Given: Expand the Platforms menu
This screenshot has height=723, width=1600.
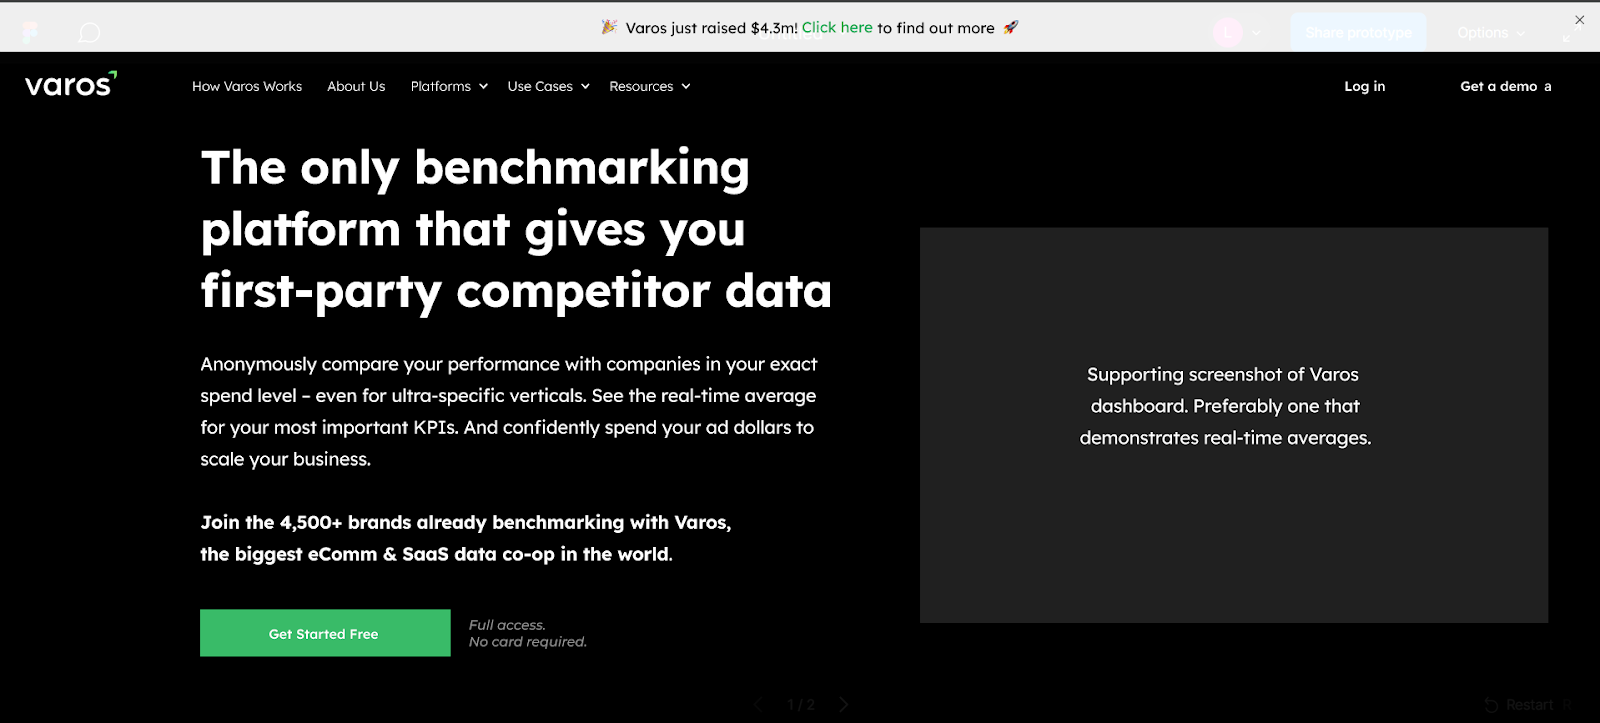Looking at the screenshot, I should click(x=449, y=86).
